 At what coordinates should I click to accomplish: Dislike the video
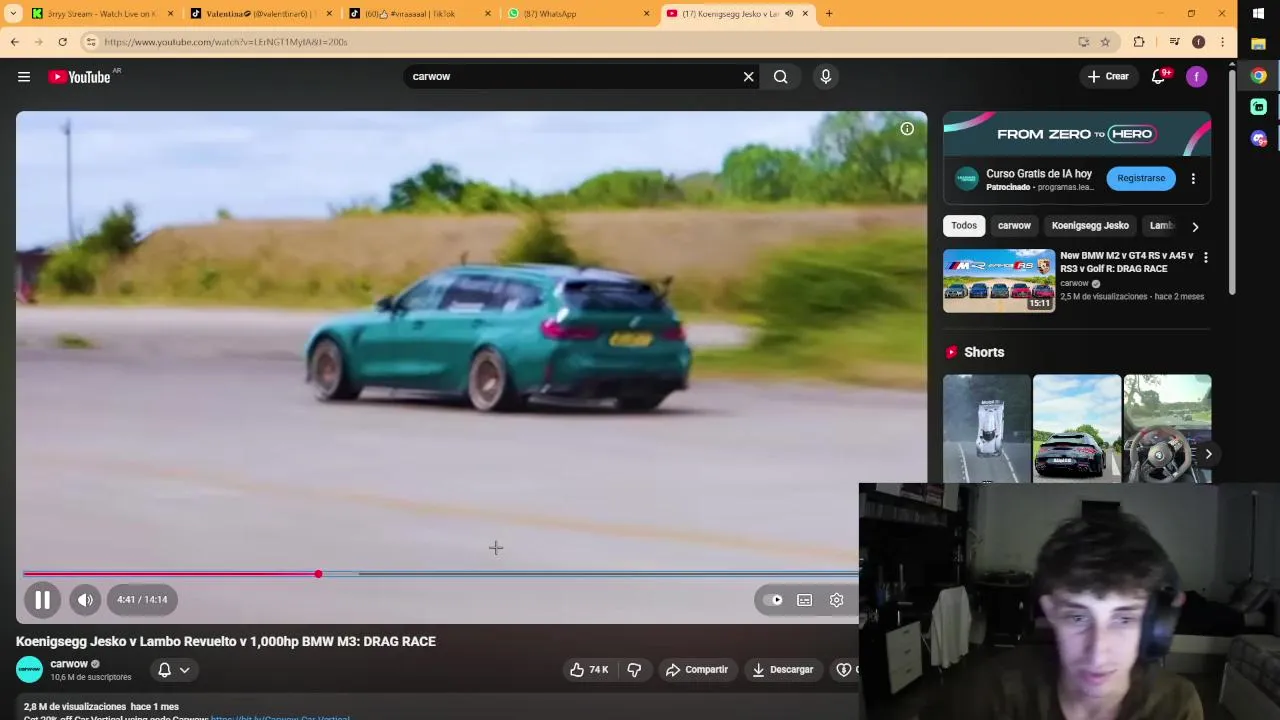coord(634,670)
